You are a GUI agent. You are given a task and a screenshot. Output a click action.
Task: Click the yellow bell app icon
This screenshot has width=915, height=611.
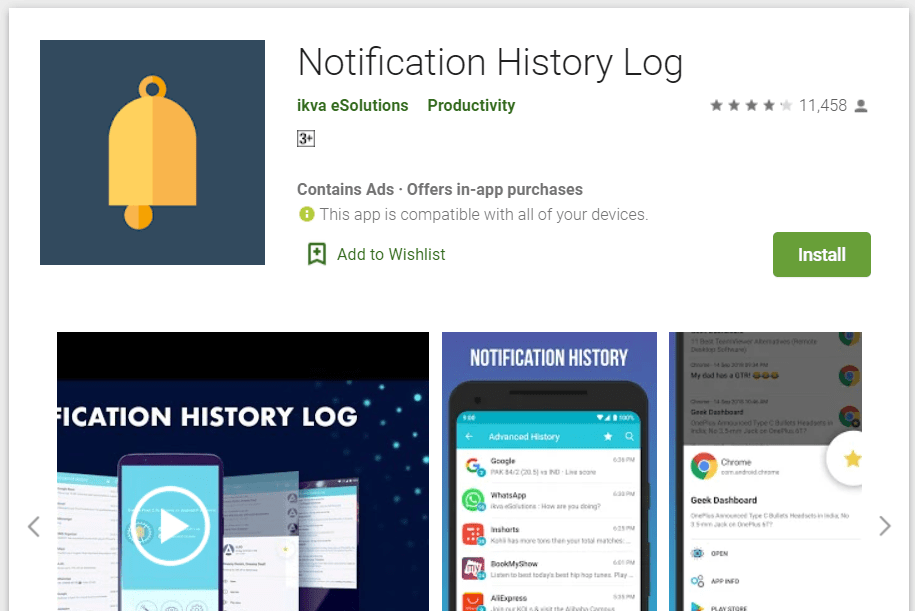coord(152,152)
